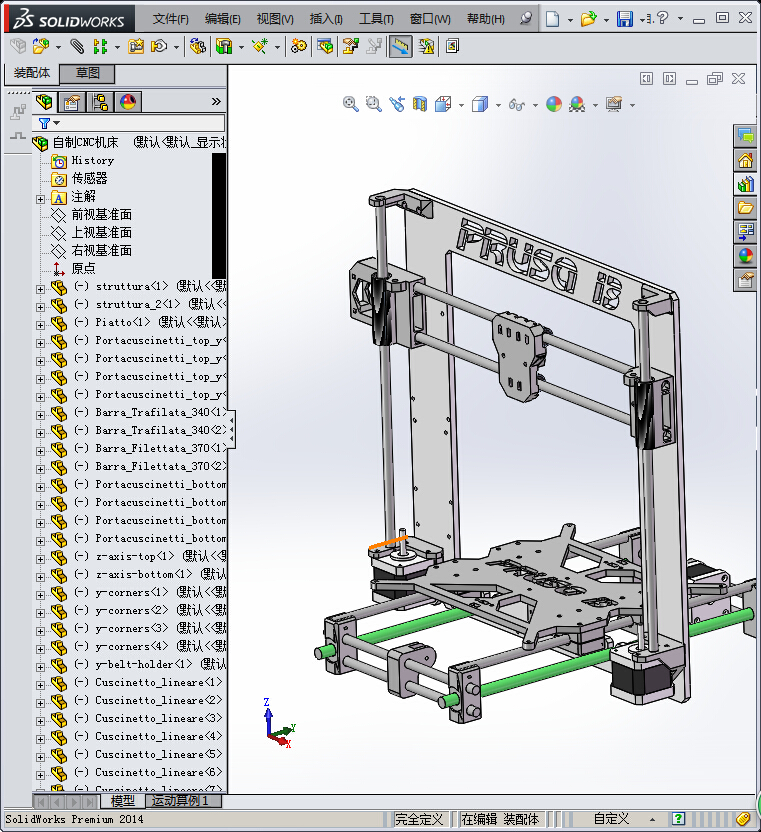
Task: Open the 工具(T) menu
Action: tap(376, 19)
